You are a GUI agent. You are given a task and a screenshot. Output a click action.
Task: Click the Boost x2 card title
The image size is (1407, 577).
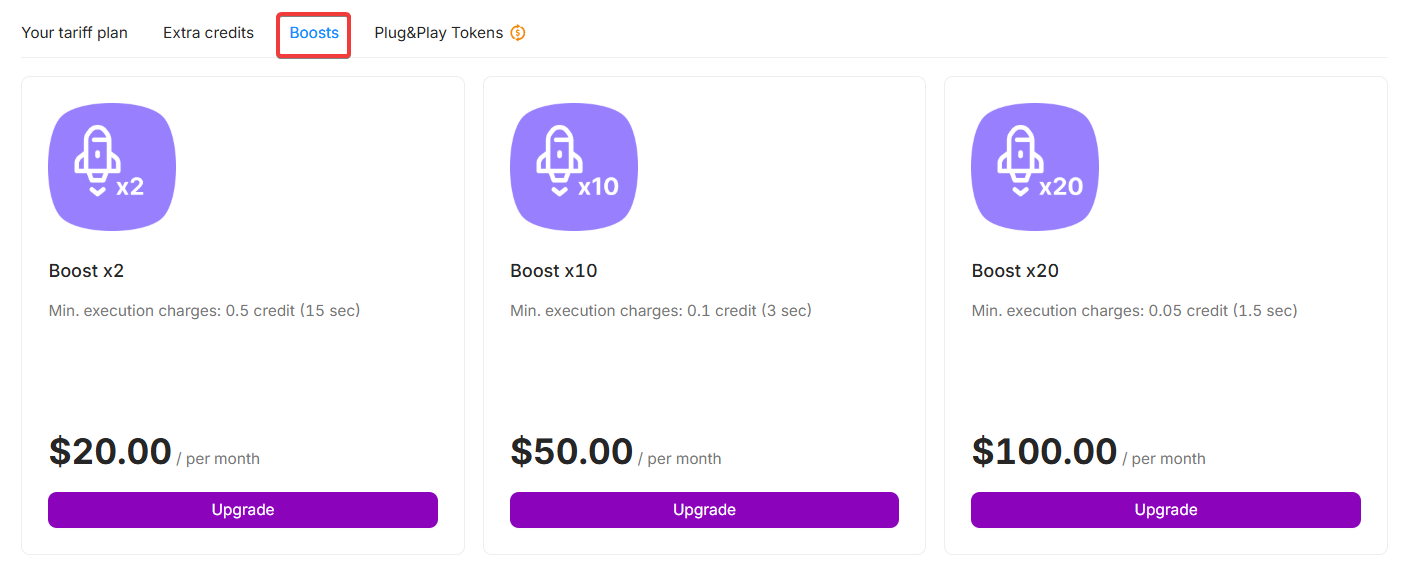tap(86, 271)
